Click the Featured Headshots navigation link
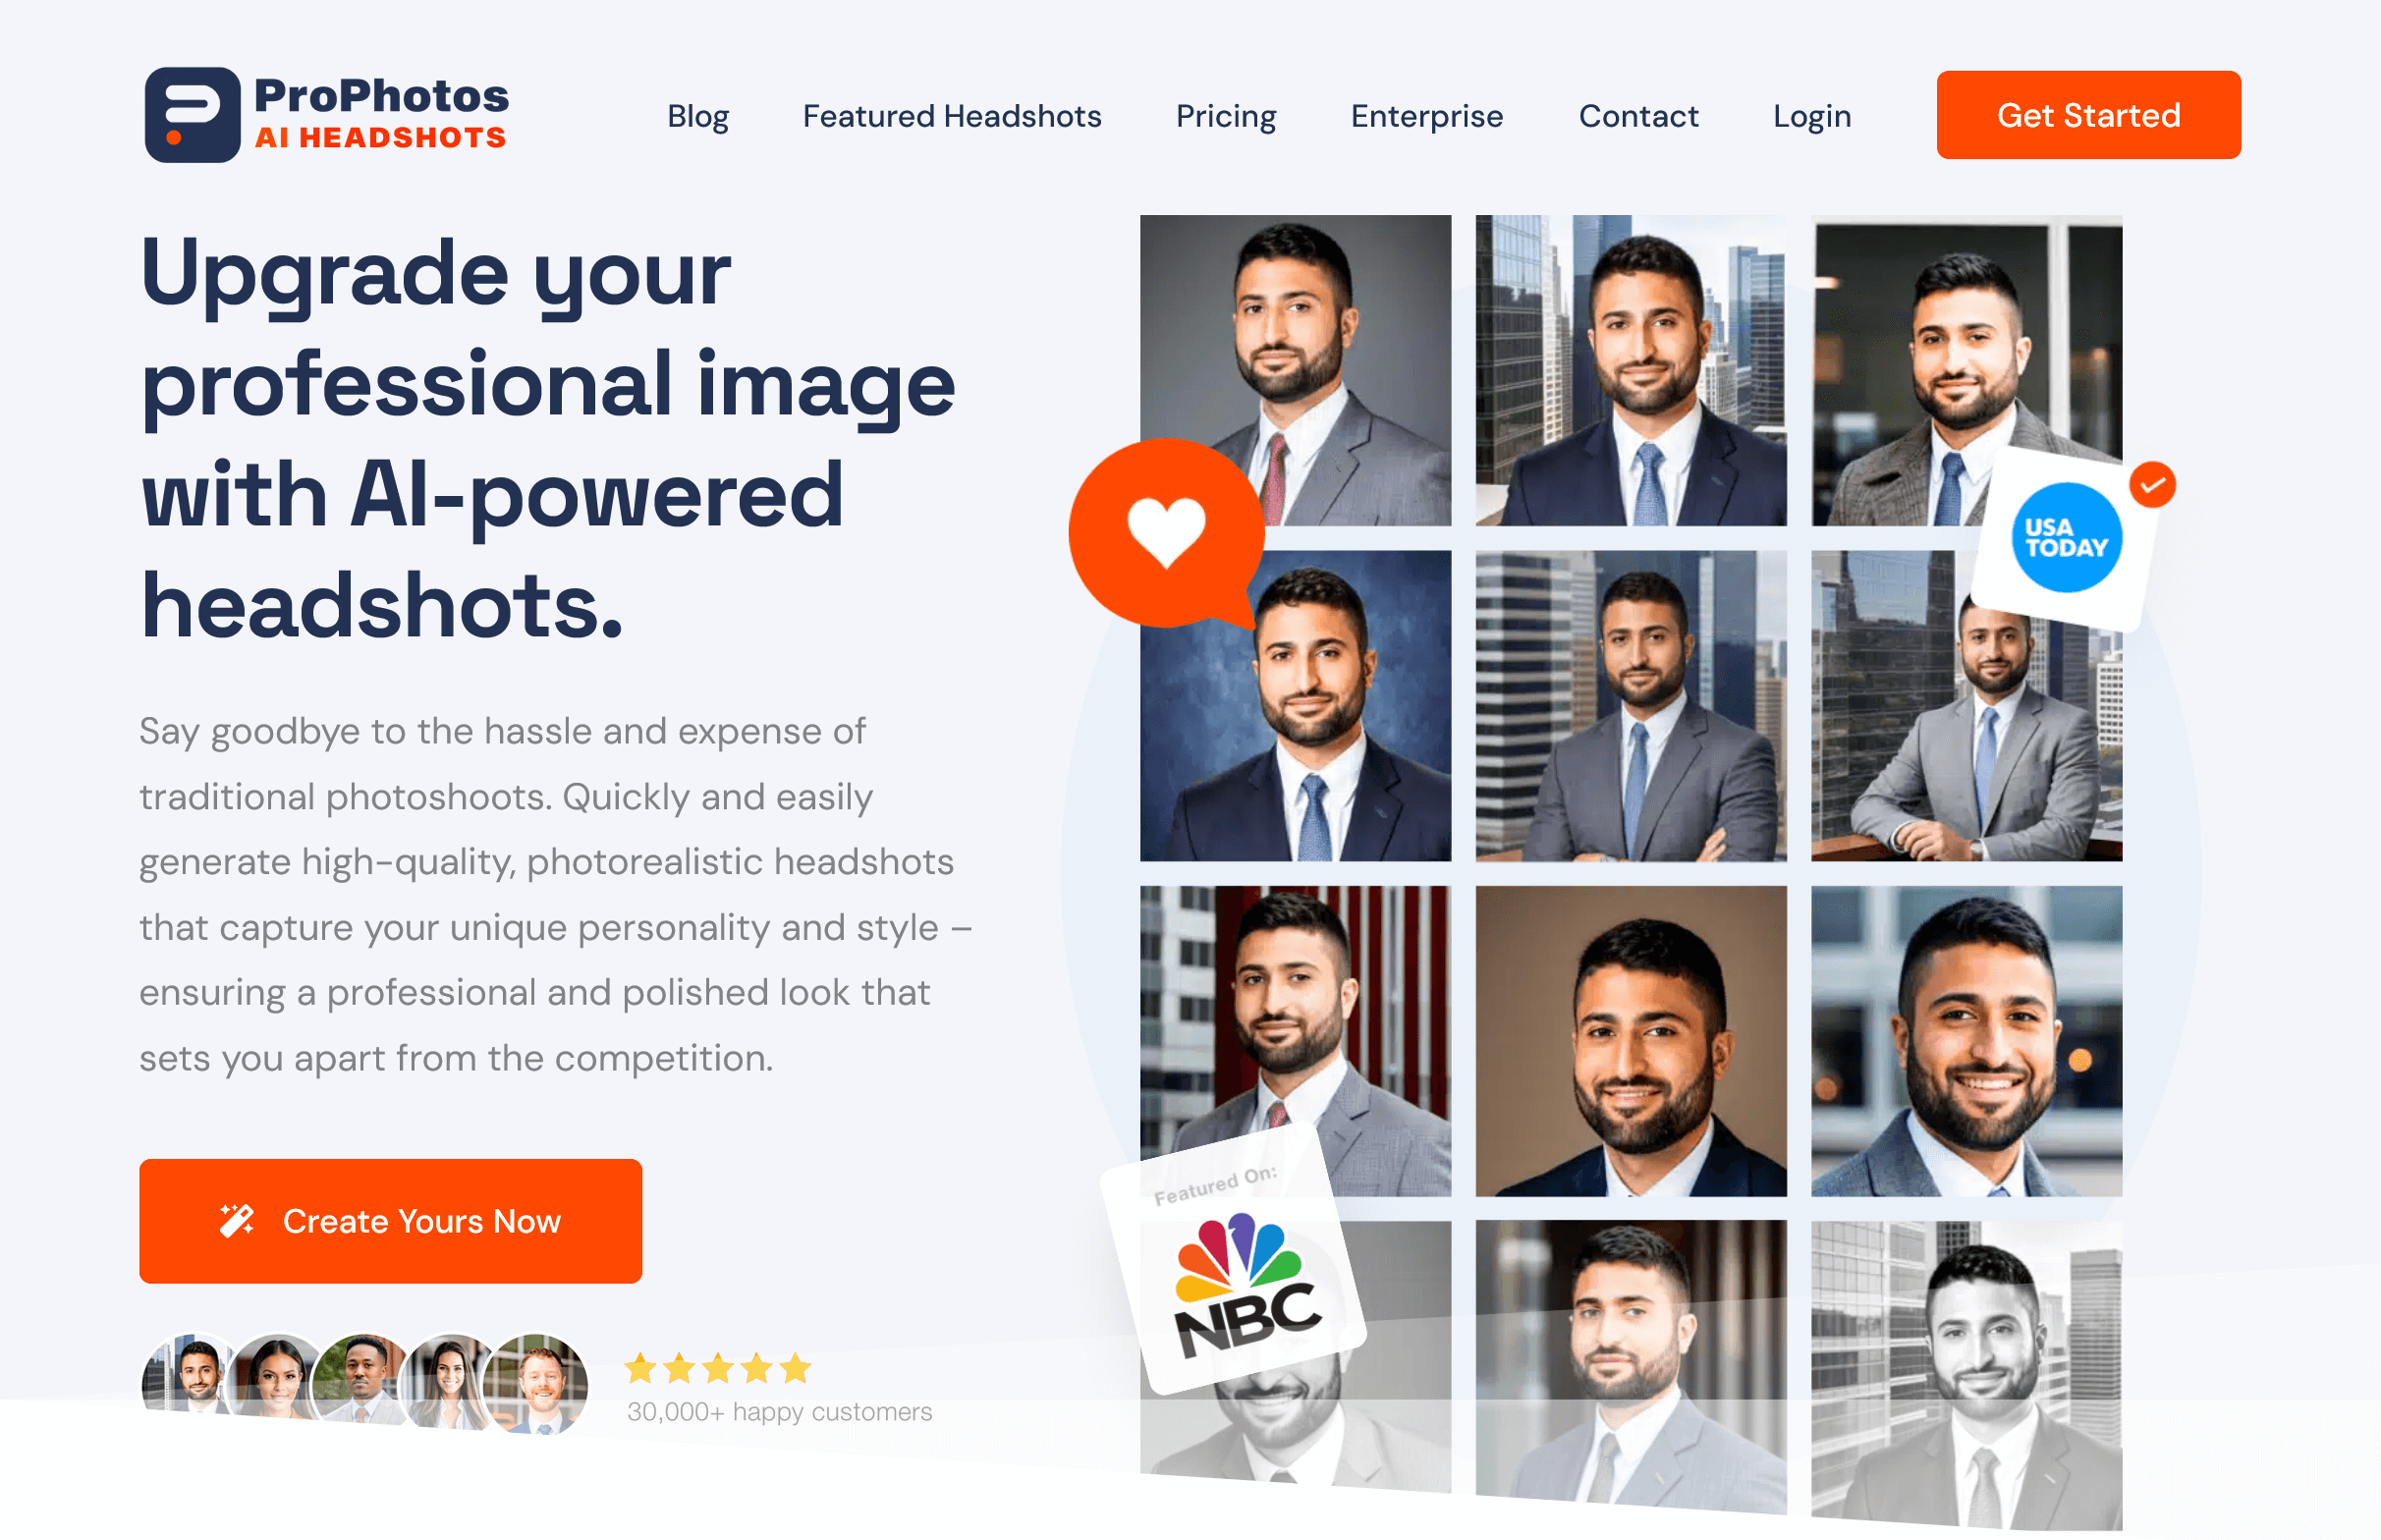The width and height of the screenshot is (2381, 1540). 951,115
